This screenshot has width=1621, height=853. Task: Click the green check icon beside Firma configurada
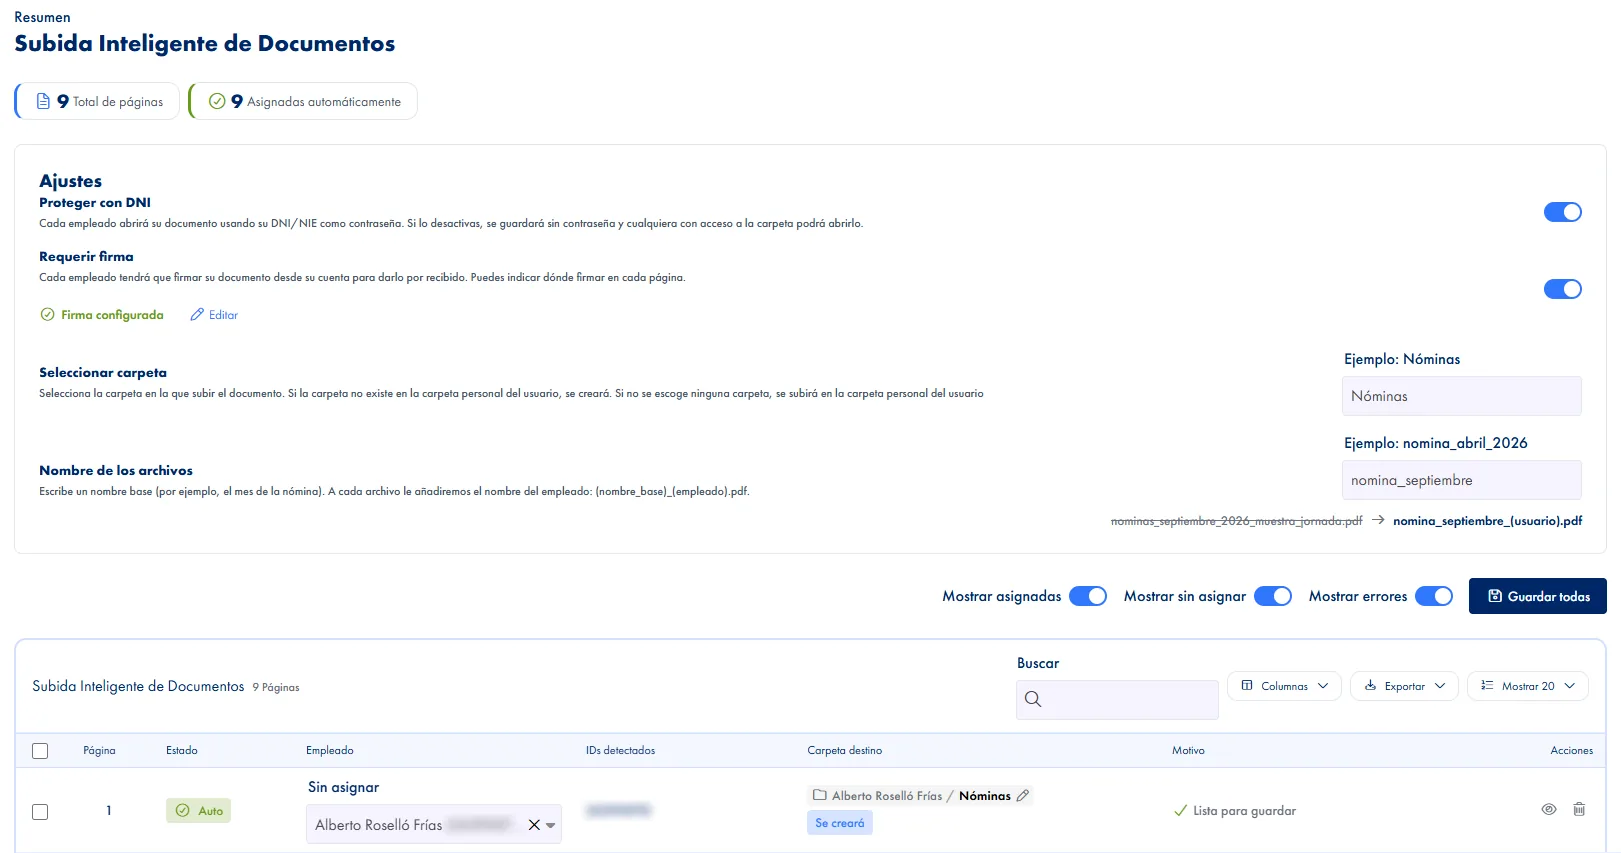point(47,315)
